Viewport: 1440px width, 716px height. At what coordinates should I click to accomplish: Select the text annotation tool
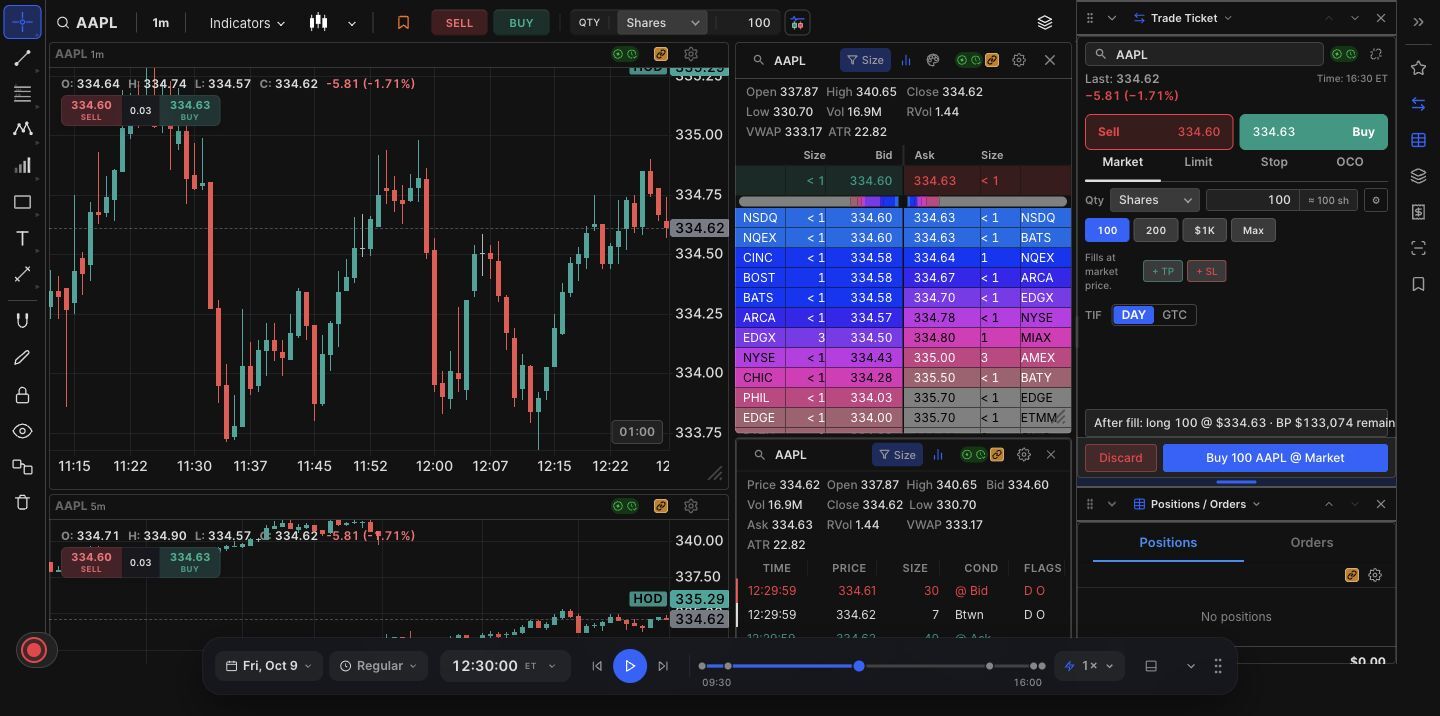tap(22, 239)
